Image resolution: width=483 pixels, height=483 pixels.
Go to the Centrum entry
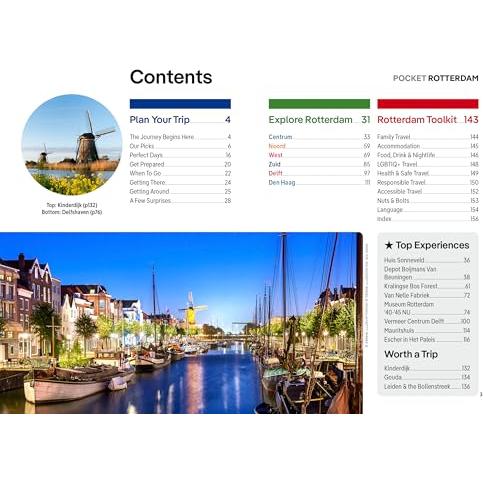tap(319, 137)
